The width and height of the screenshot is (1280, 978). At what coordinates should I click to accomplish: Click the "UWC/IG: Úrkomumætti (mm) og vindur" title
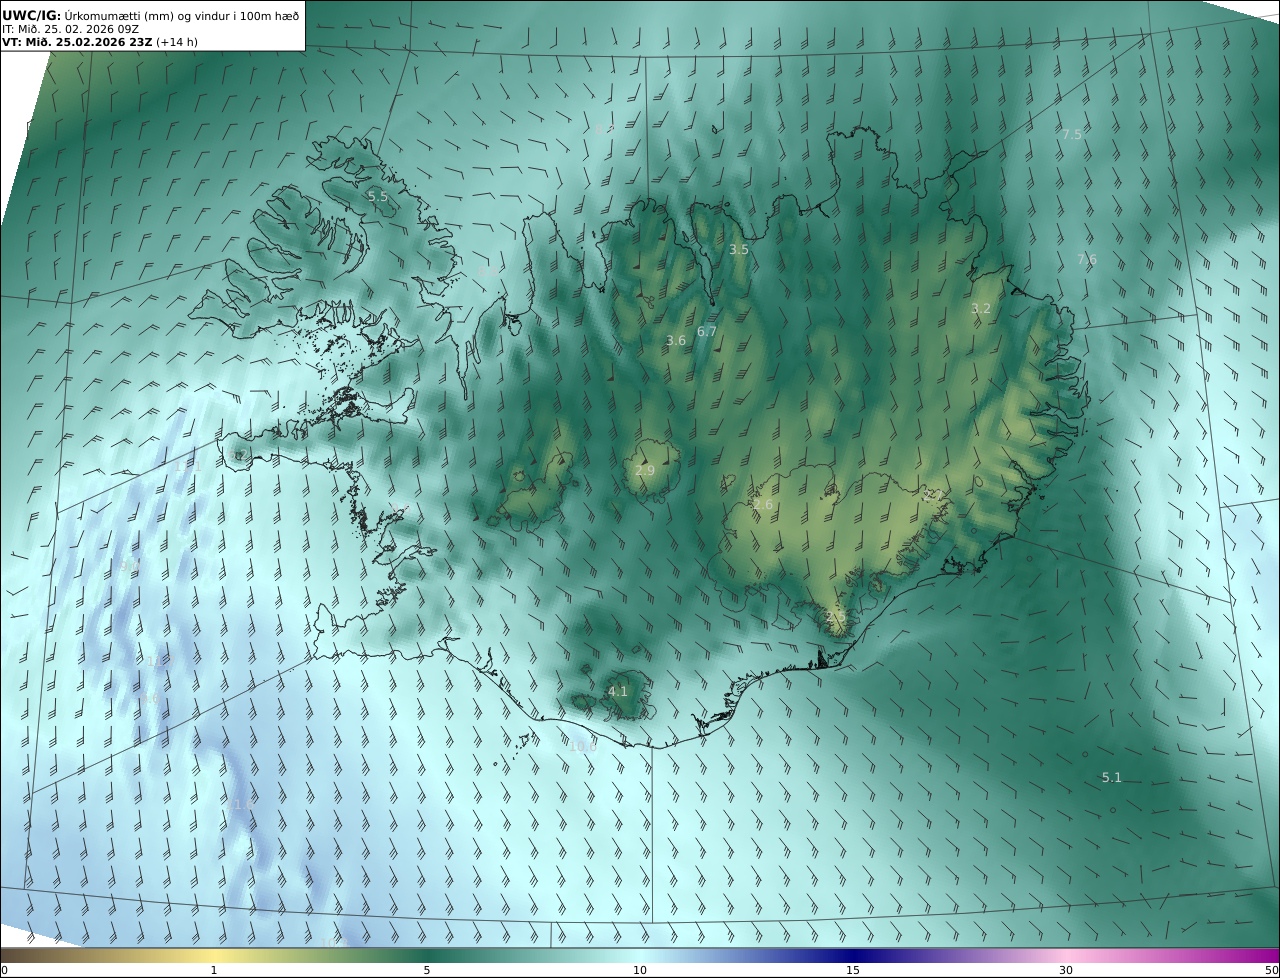151,15
